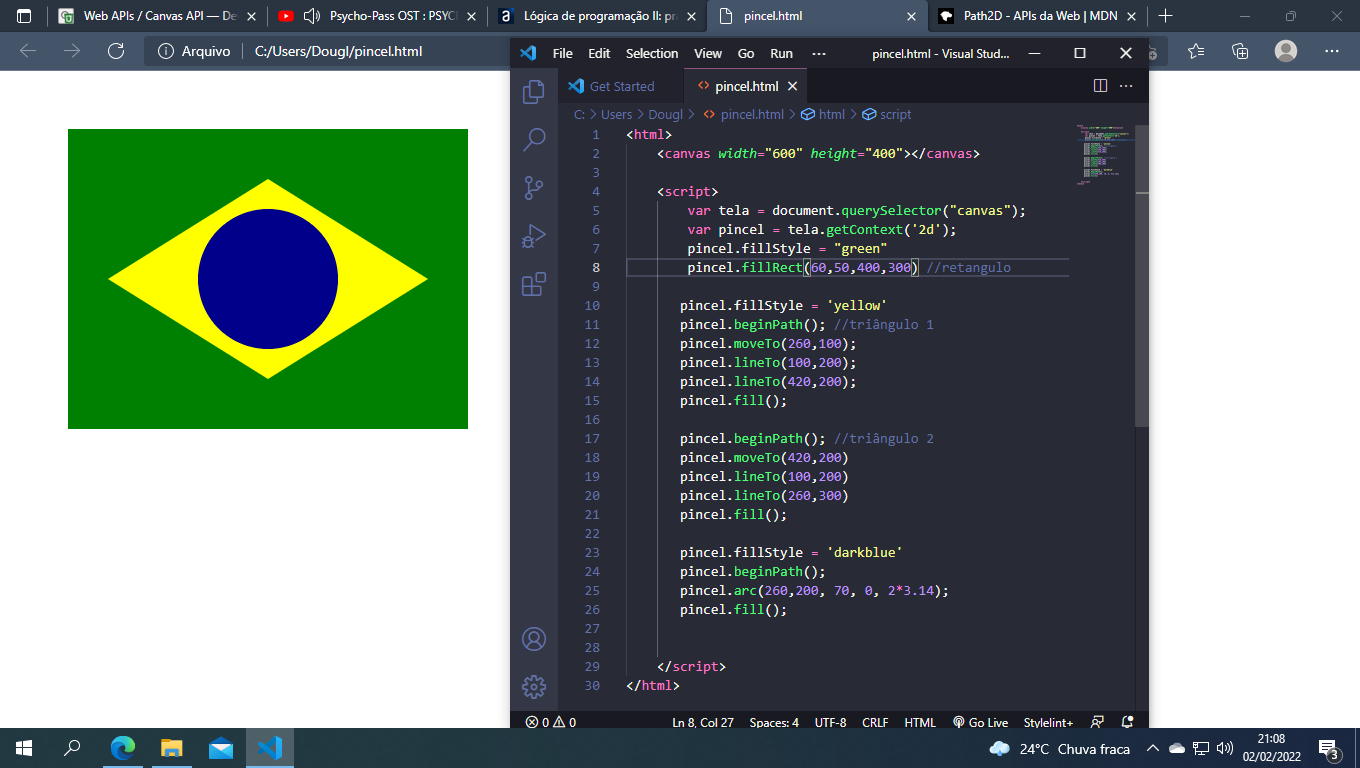Open the Edge profile avatar
1360x768 pixels.
[x=1286, y=51]
